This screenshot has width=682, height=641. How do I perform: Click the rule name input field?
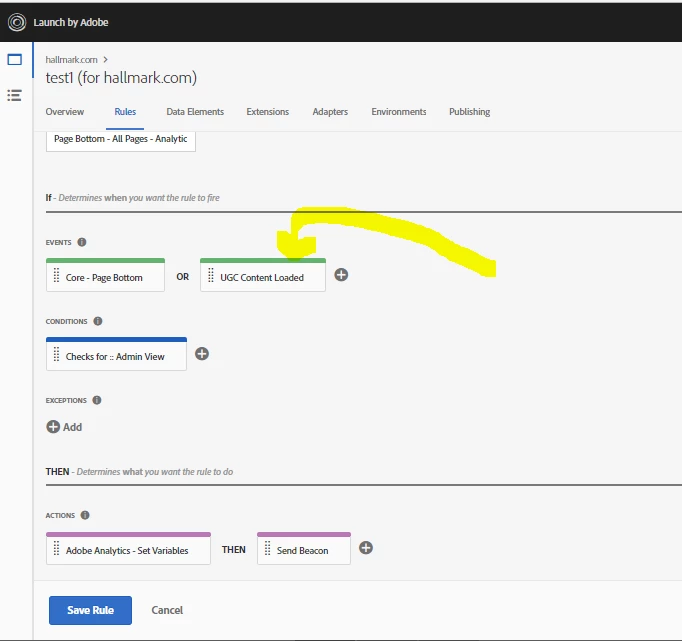(121, 140)
